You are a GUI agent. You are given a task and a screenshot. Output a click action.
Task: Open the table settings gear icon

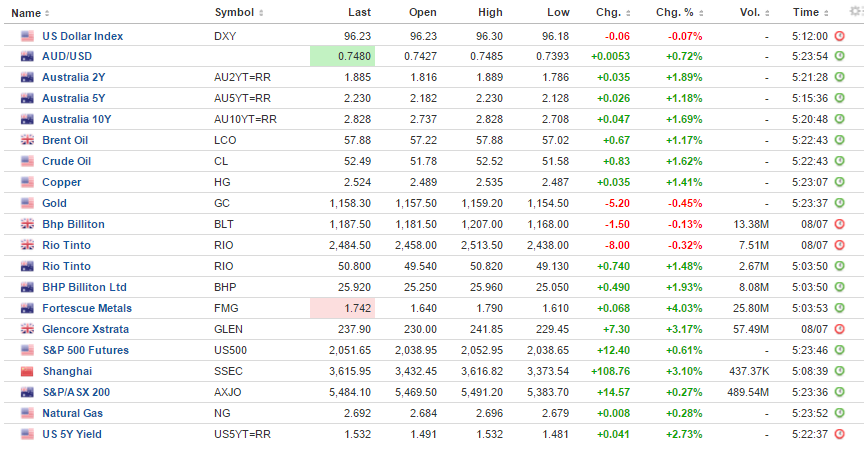[855, 12]
